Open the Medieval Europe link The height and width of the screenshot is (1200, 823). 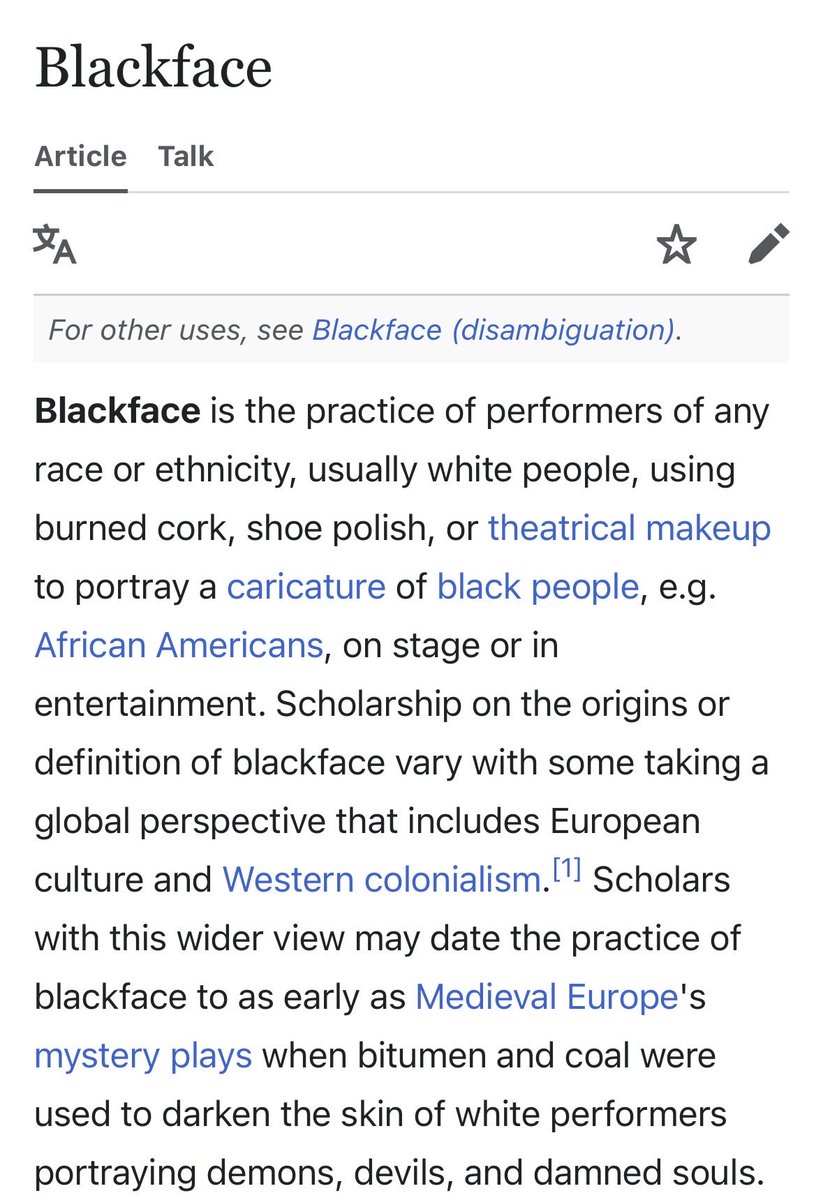tap(546, 997)
